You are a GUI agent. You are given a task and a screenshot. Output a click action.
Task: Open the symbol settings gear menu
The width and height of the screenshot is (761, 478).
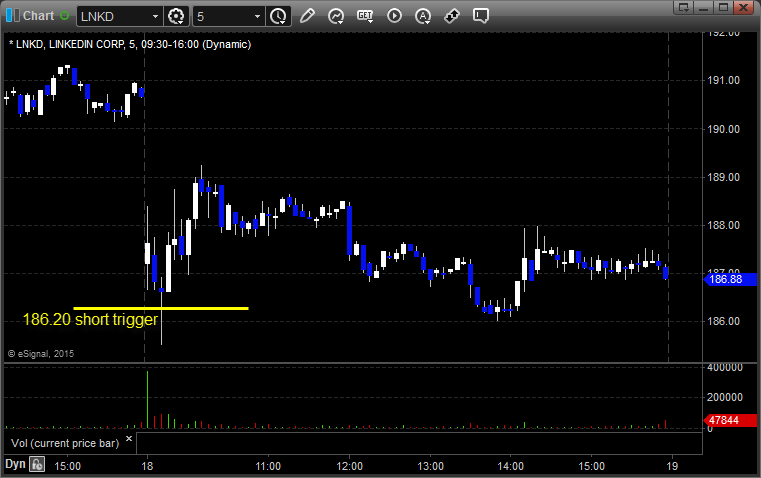pyautogui.click(x=176, y=16)
